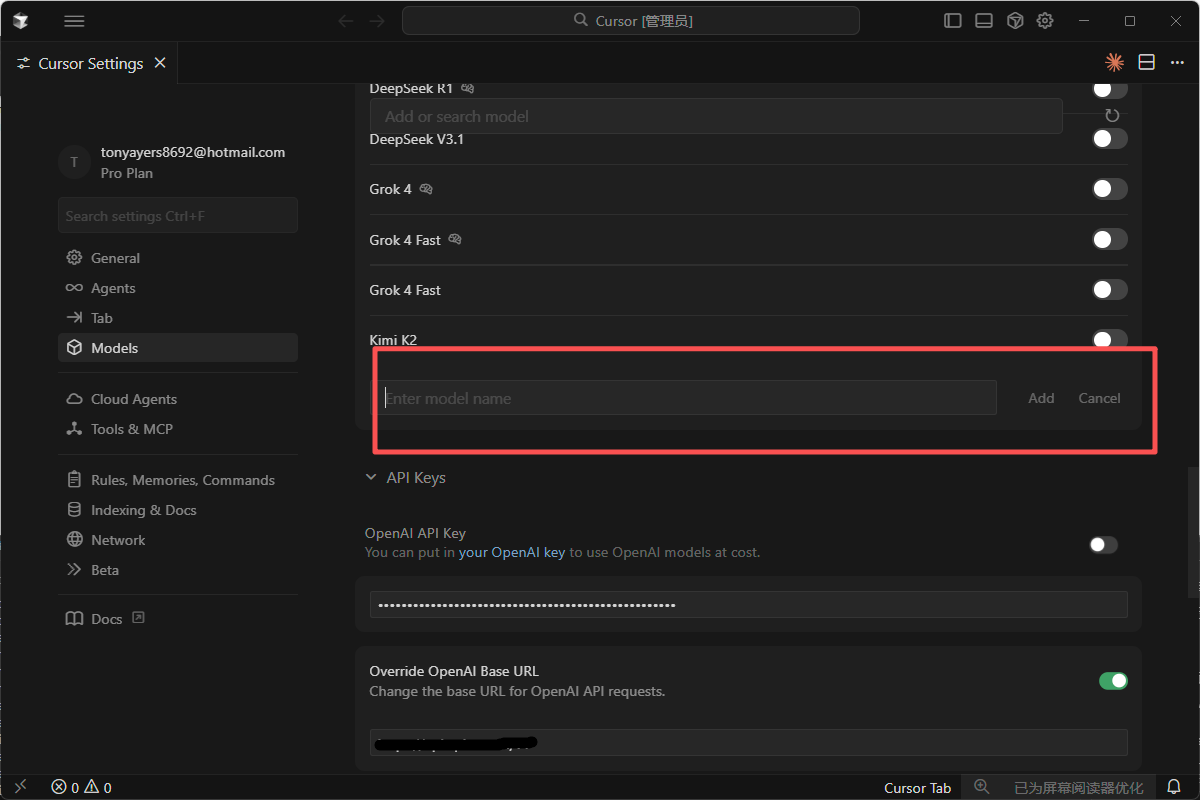Screen dimensions: 1200x800
Task: Click the OpenAI API key password field
Action: click(749, 605)
